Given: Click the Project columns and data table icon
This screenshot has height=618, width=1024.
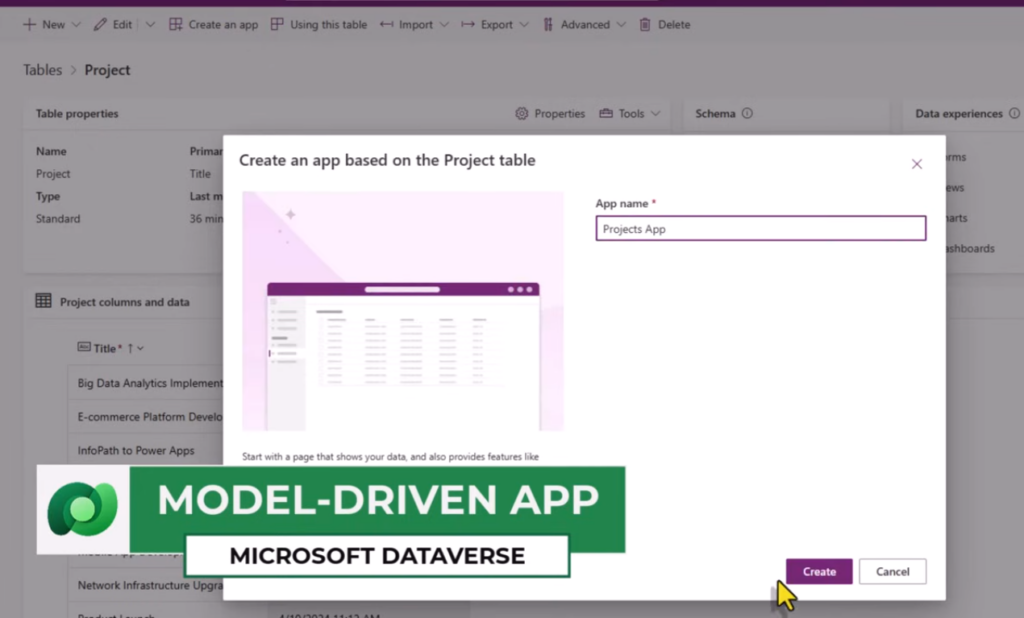Looking at the screenshot, I should tap(44, 301).
